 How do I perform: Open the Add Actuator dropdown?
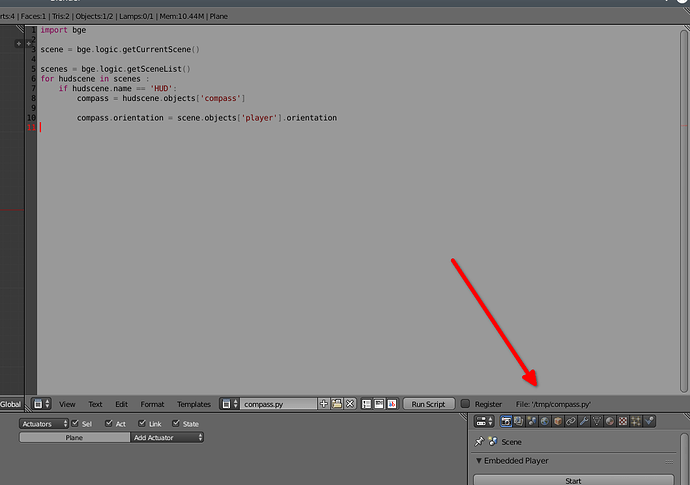point(167,437)
